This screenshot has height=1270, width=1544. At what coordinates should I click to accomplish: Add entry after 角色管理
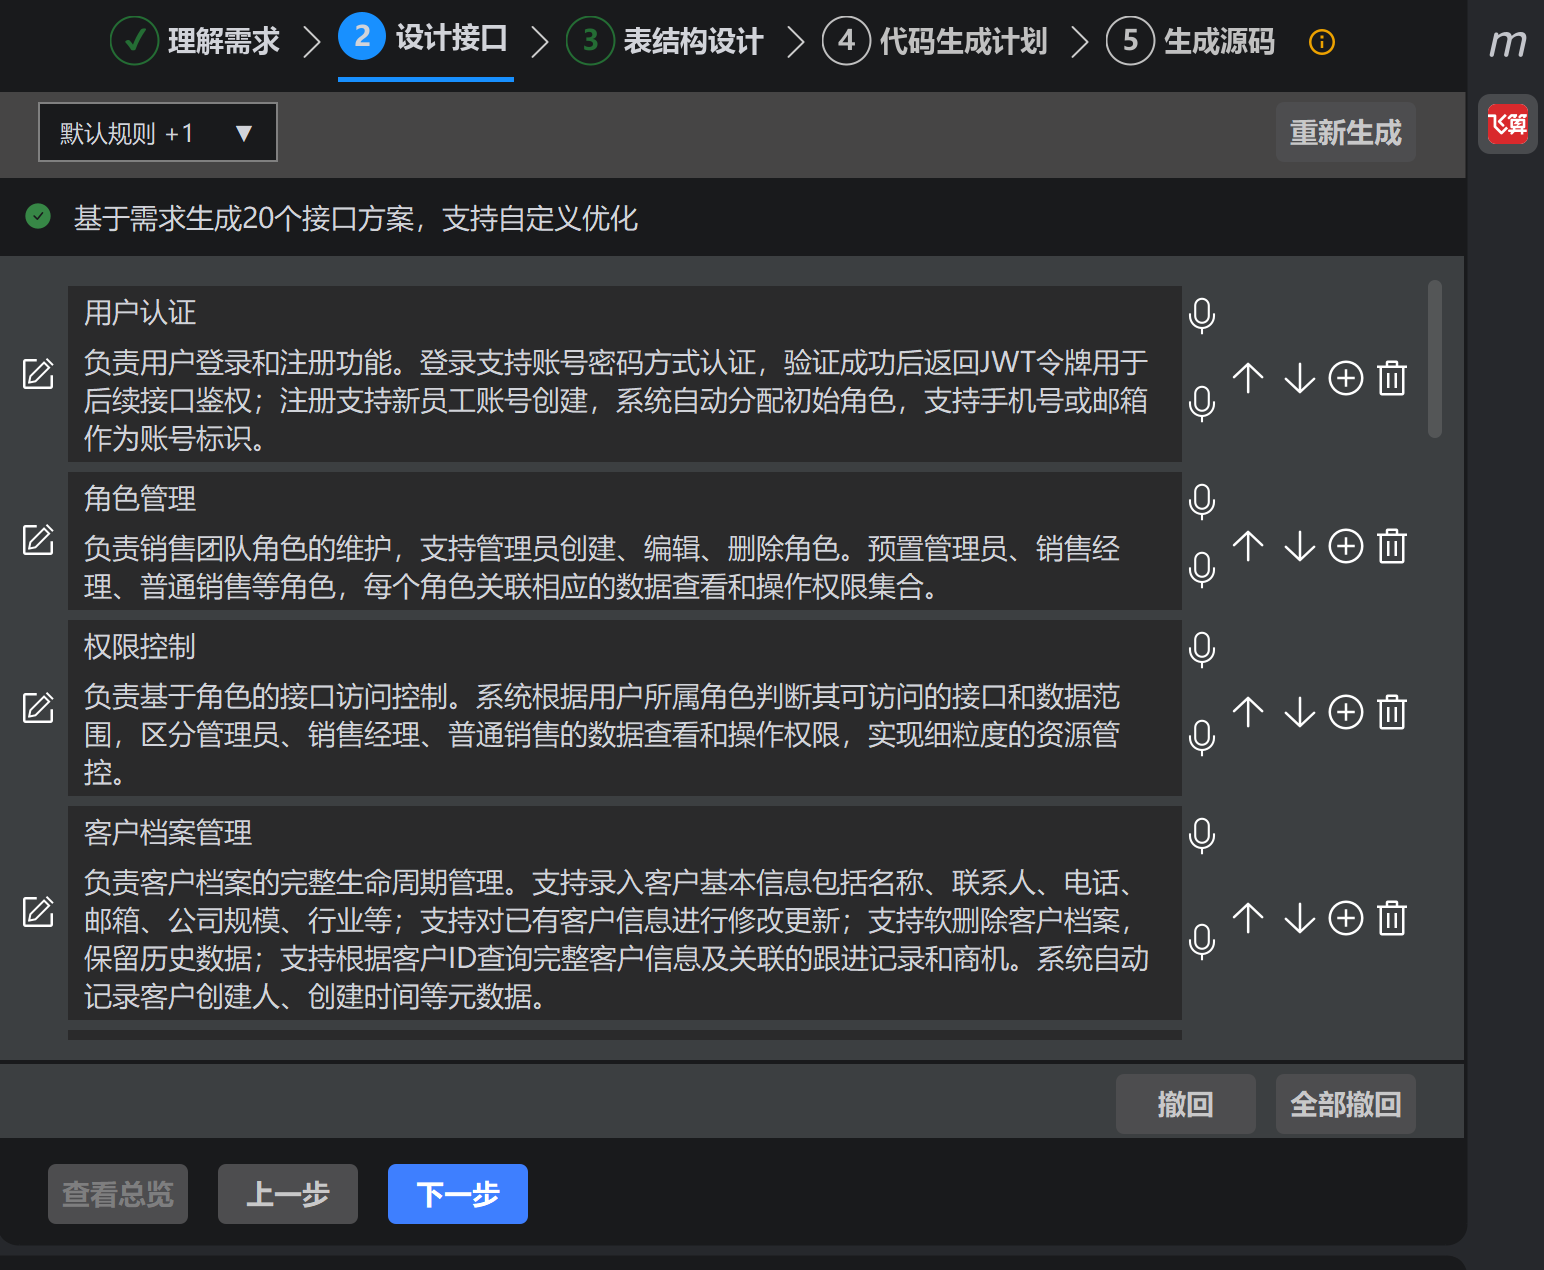coord(1346,546)
